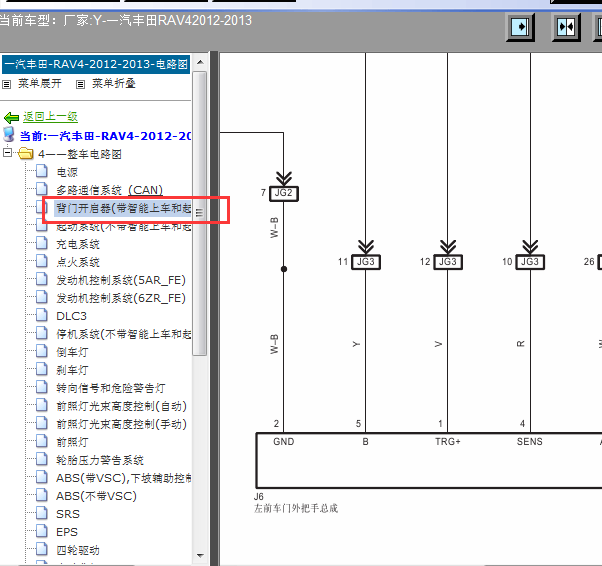Click 菜单展开 to expand the menu
Viewport: 602px width, 566px height.
40,83
